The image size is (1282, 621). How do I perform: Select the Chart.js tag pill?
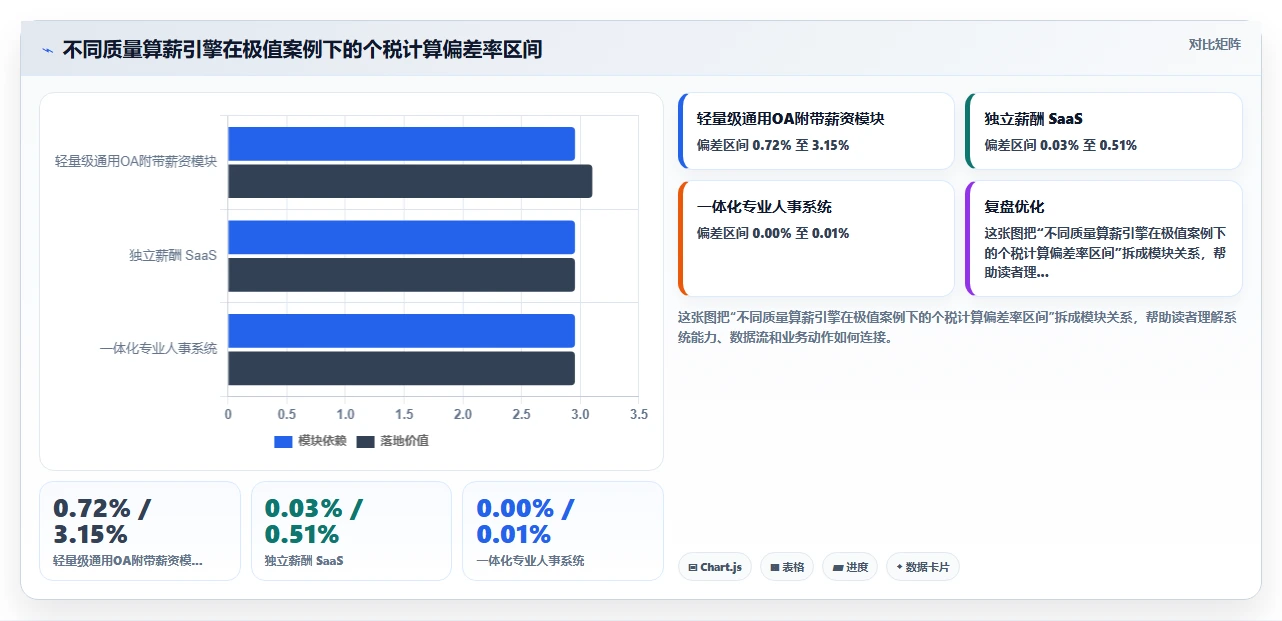click(715, 567)
